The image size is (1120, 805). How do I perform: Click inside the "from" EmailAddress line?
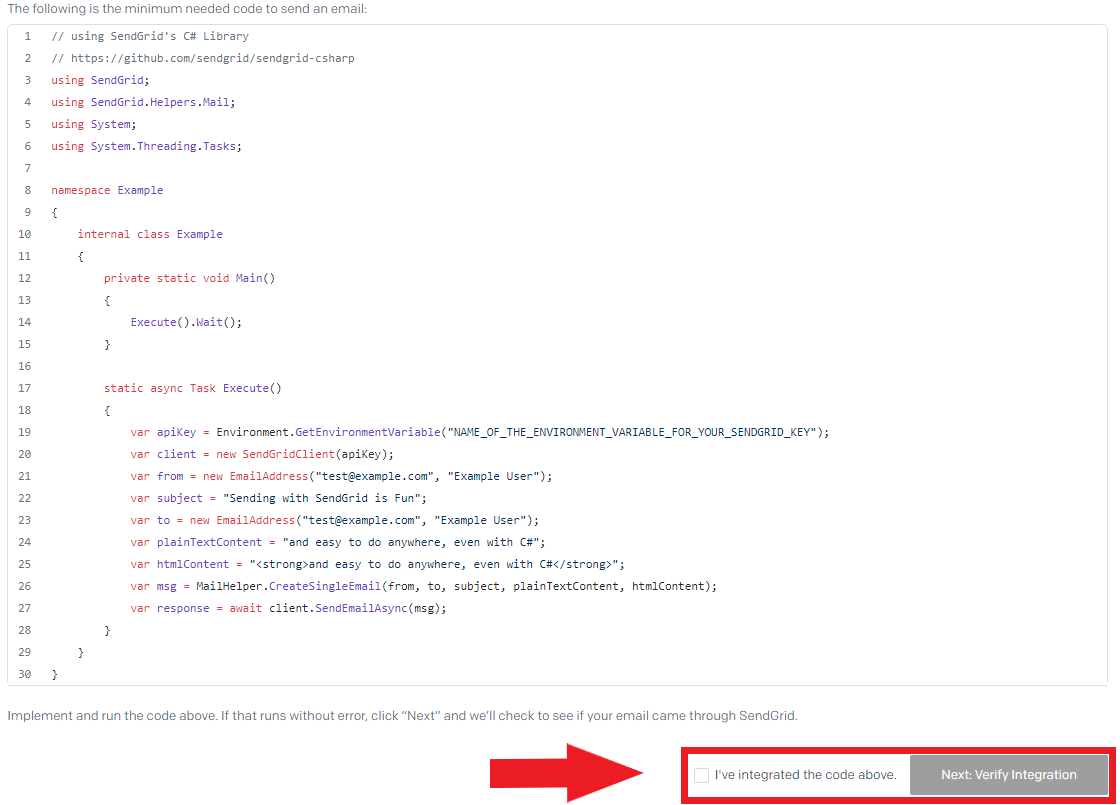340,476
